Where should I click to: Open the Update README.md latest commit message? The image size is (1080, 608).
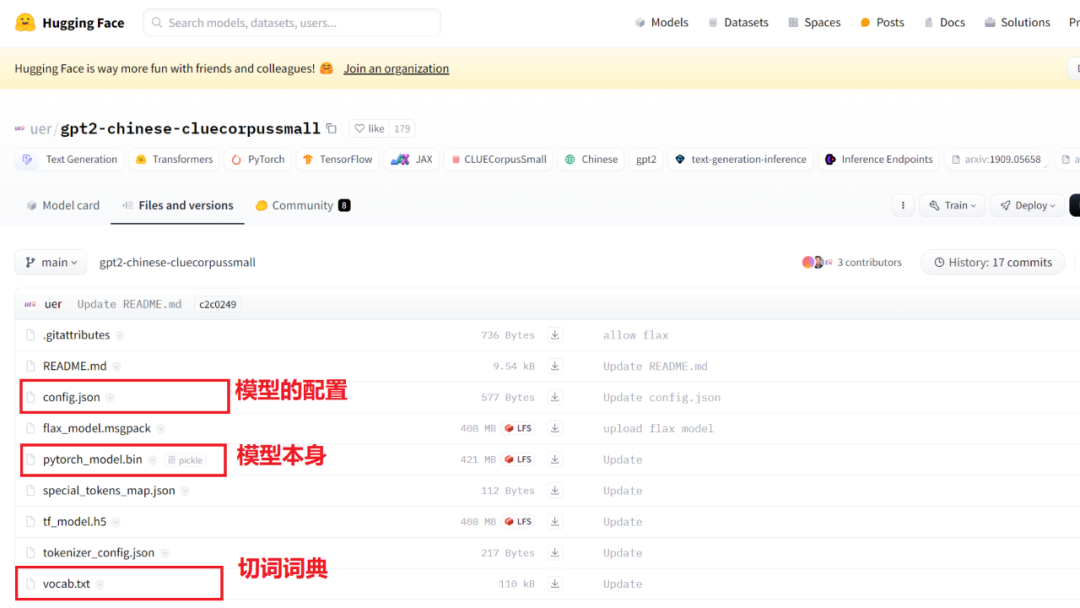pos(129,304)
